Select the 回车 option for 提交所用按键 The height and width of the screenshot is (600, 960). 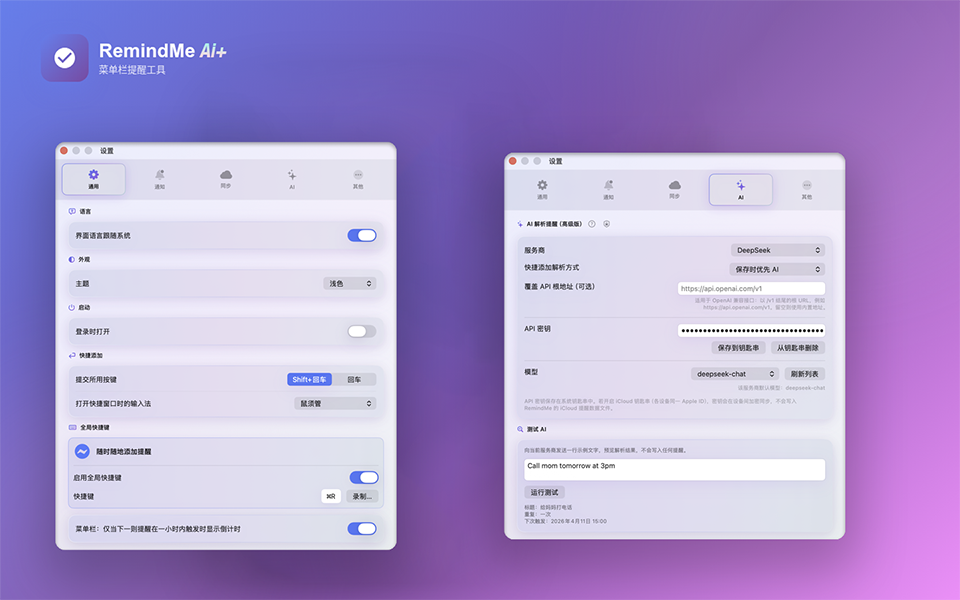point(354,380)
